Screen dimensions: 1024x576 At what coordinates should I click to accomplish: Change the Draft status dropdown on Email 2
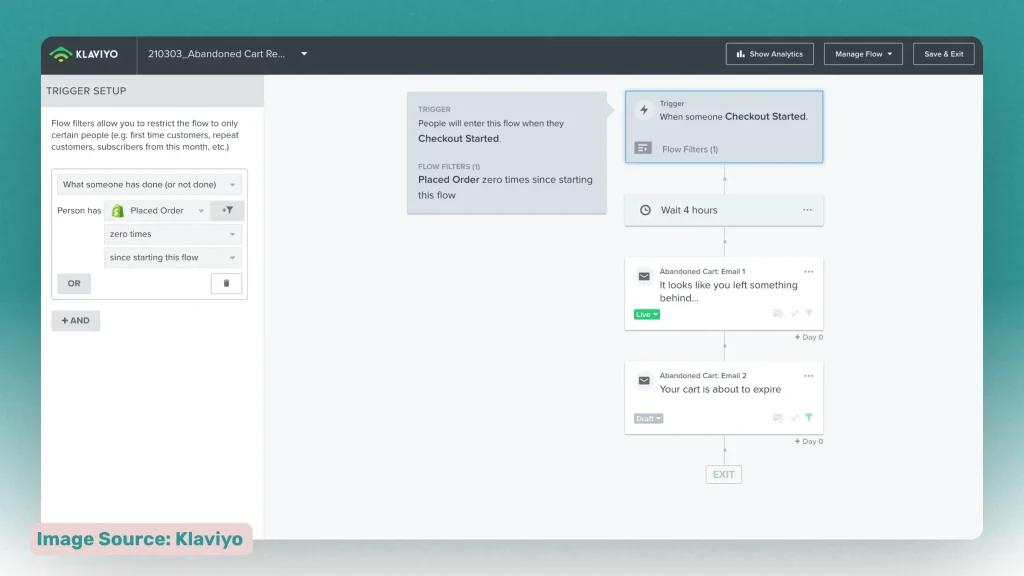pyautogui.click(x=647, y=418)
